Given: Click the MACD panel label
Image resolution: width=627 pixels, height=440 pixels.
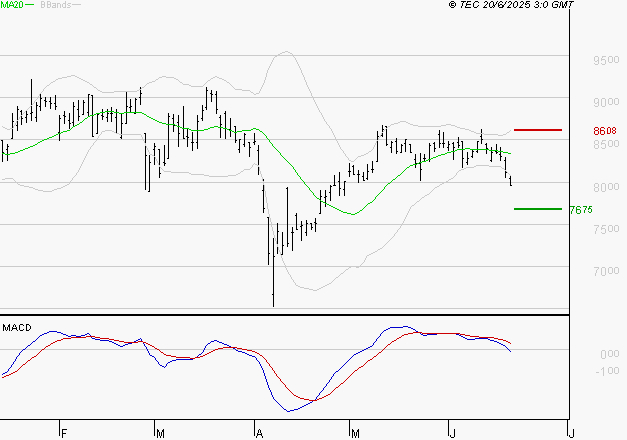Looking at the screenshot, I should point(18,327).
